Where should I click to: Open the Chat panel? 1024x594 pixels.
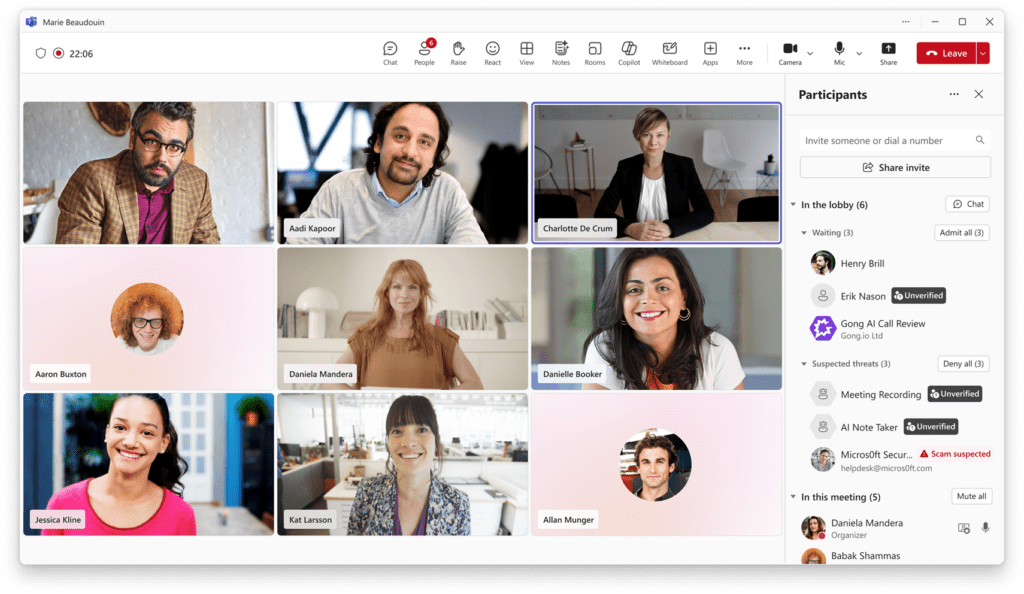point(390,52)
